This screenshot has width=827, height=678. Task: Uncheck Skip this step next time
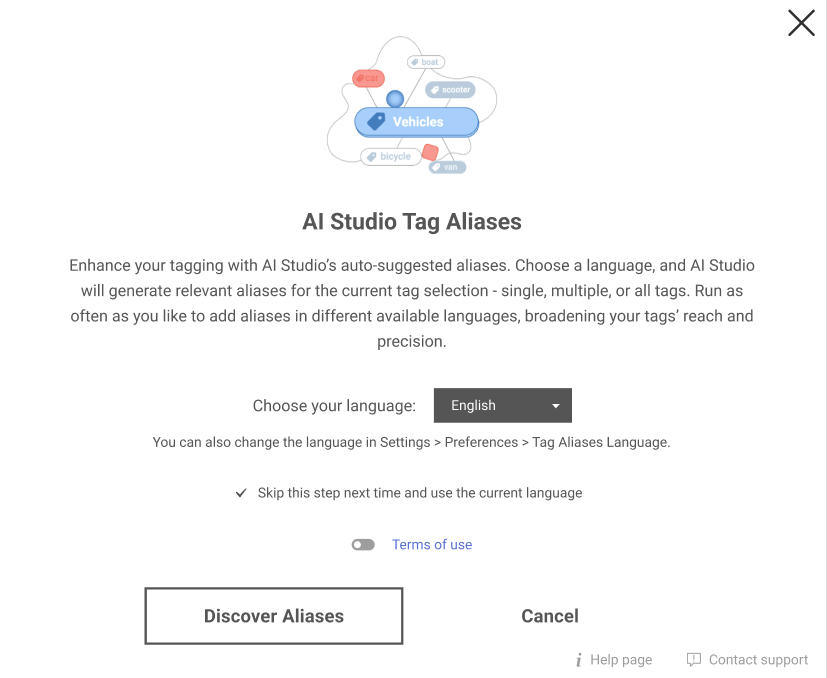[x=241, y=493]
